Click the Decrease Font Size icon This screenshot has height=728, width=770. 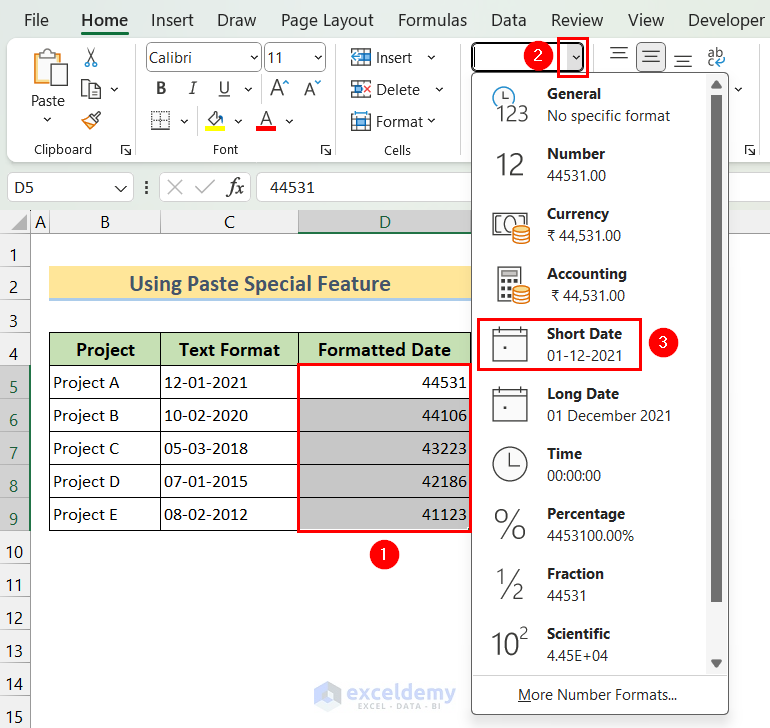(312, 88)
